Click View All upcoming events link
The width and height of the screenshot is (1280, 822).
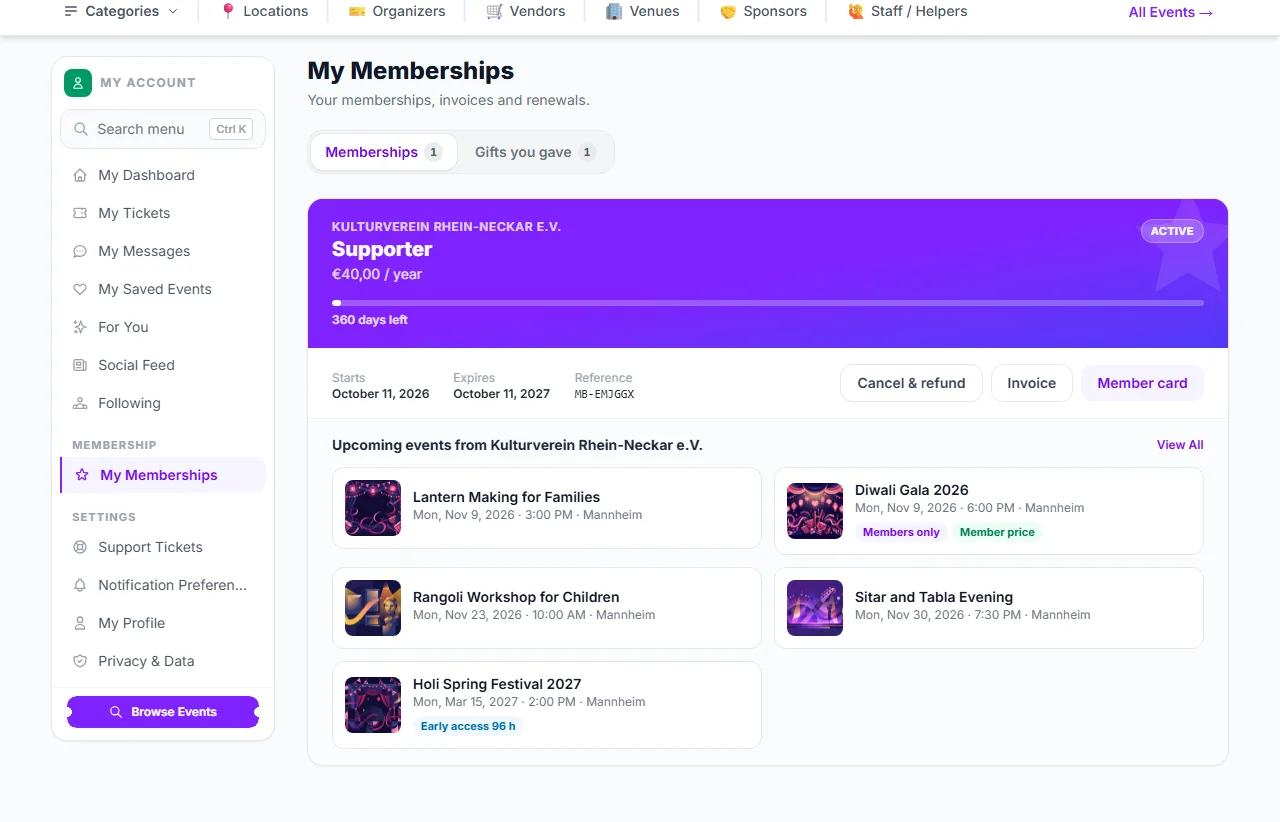(1180, 445)
